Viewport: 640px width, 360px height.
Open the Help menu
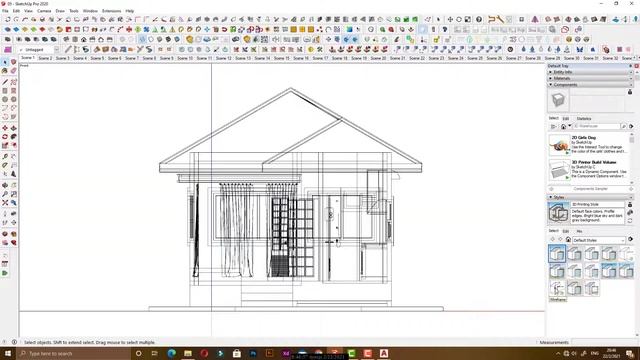tap(130, 11)
